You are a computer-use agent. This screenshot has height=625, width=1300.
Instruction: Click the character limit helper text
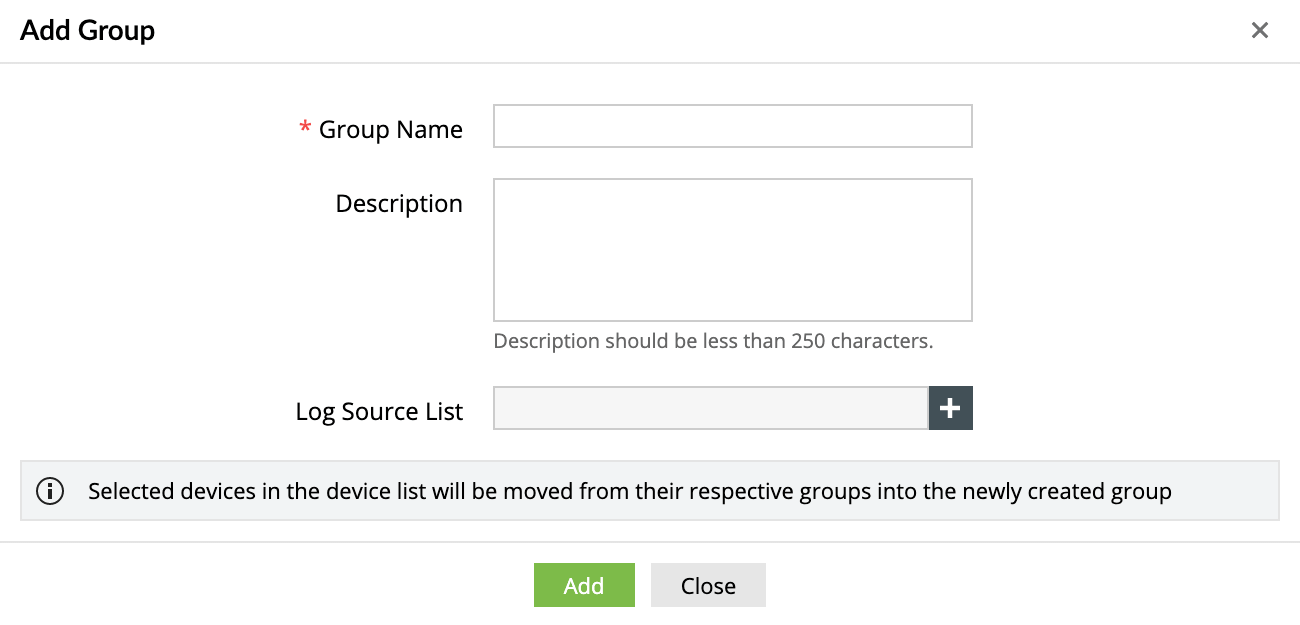[712, 340]
